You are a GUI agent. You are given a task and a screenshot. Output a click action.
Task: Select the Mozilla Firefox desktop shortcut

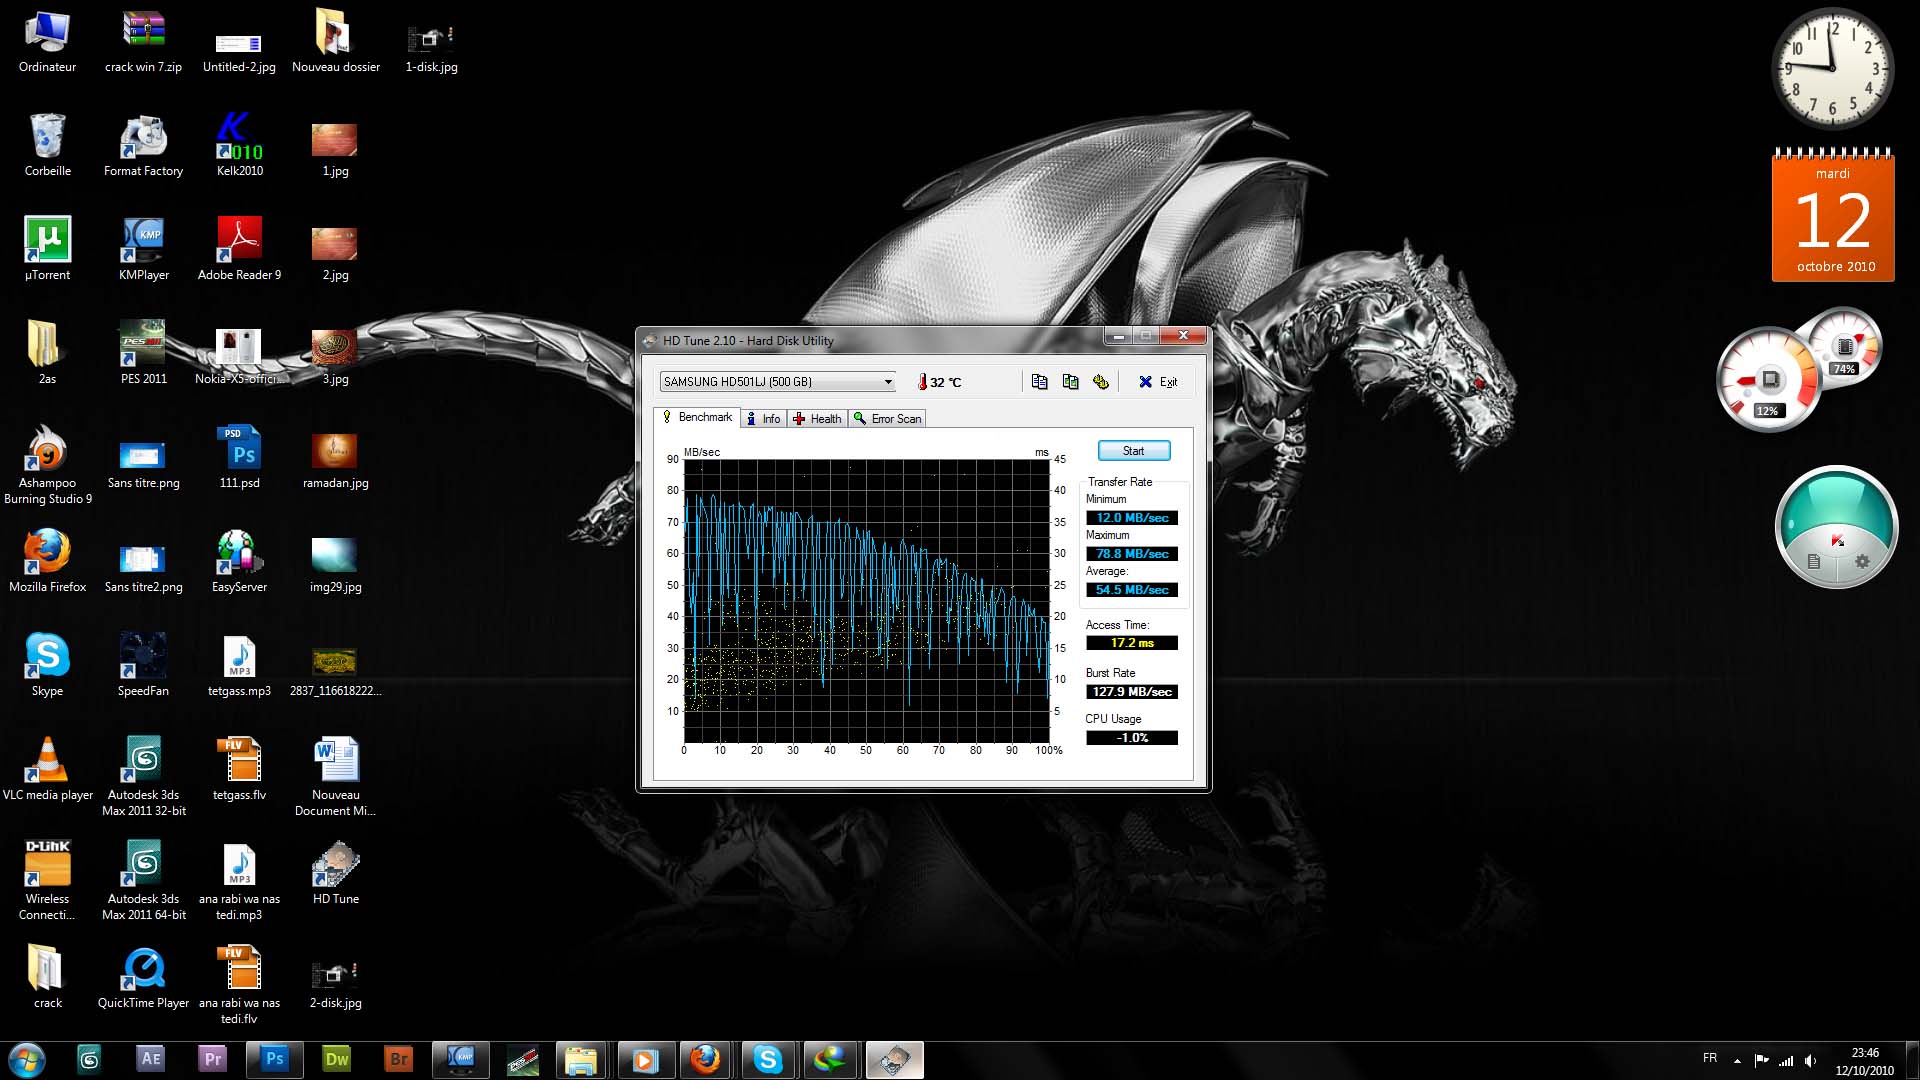coord(47,561)
